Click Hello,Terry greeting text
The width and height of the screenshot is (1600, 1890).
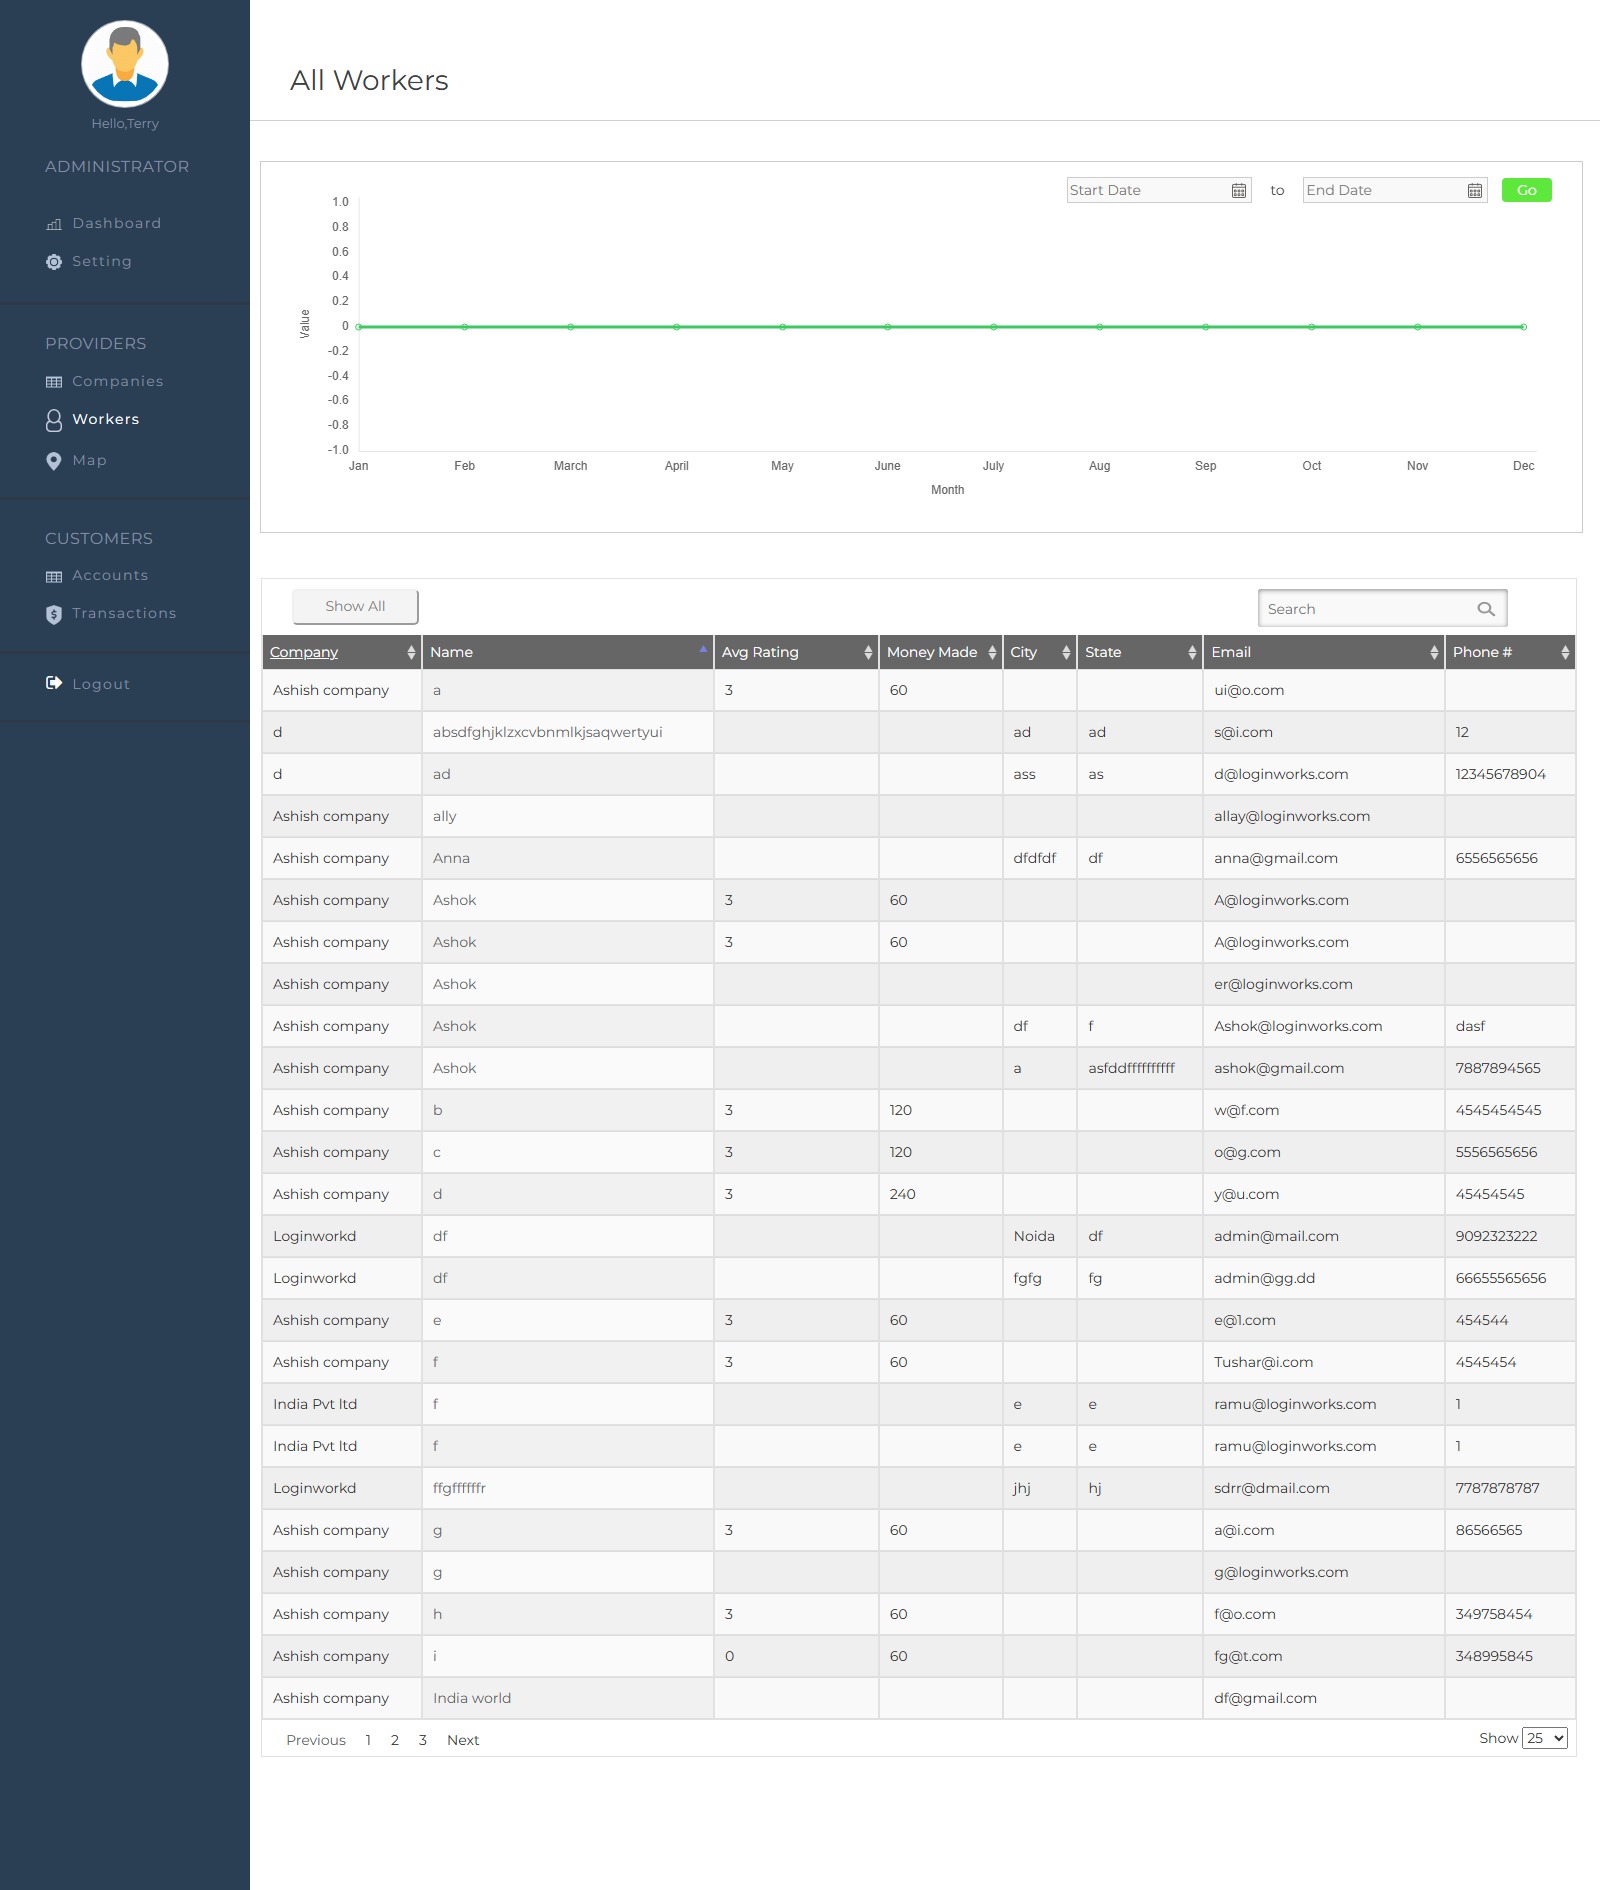[125, 124]
